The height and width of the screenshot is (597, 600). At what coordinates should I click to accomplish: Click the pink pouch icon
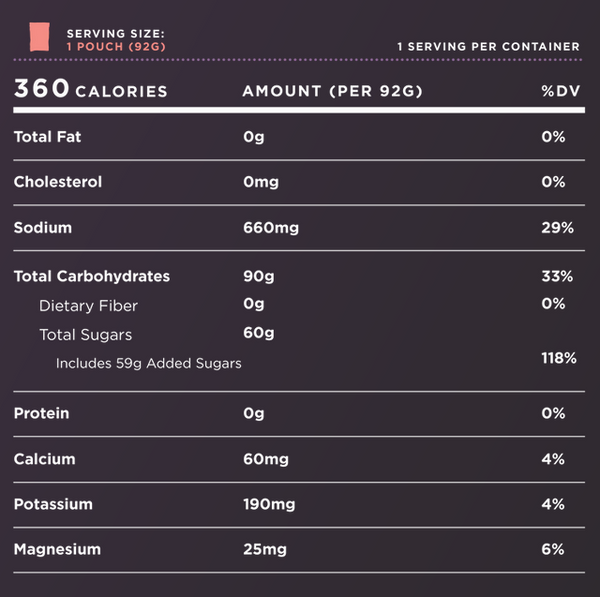coord(40,37)
